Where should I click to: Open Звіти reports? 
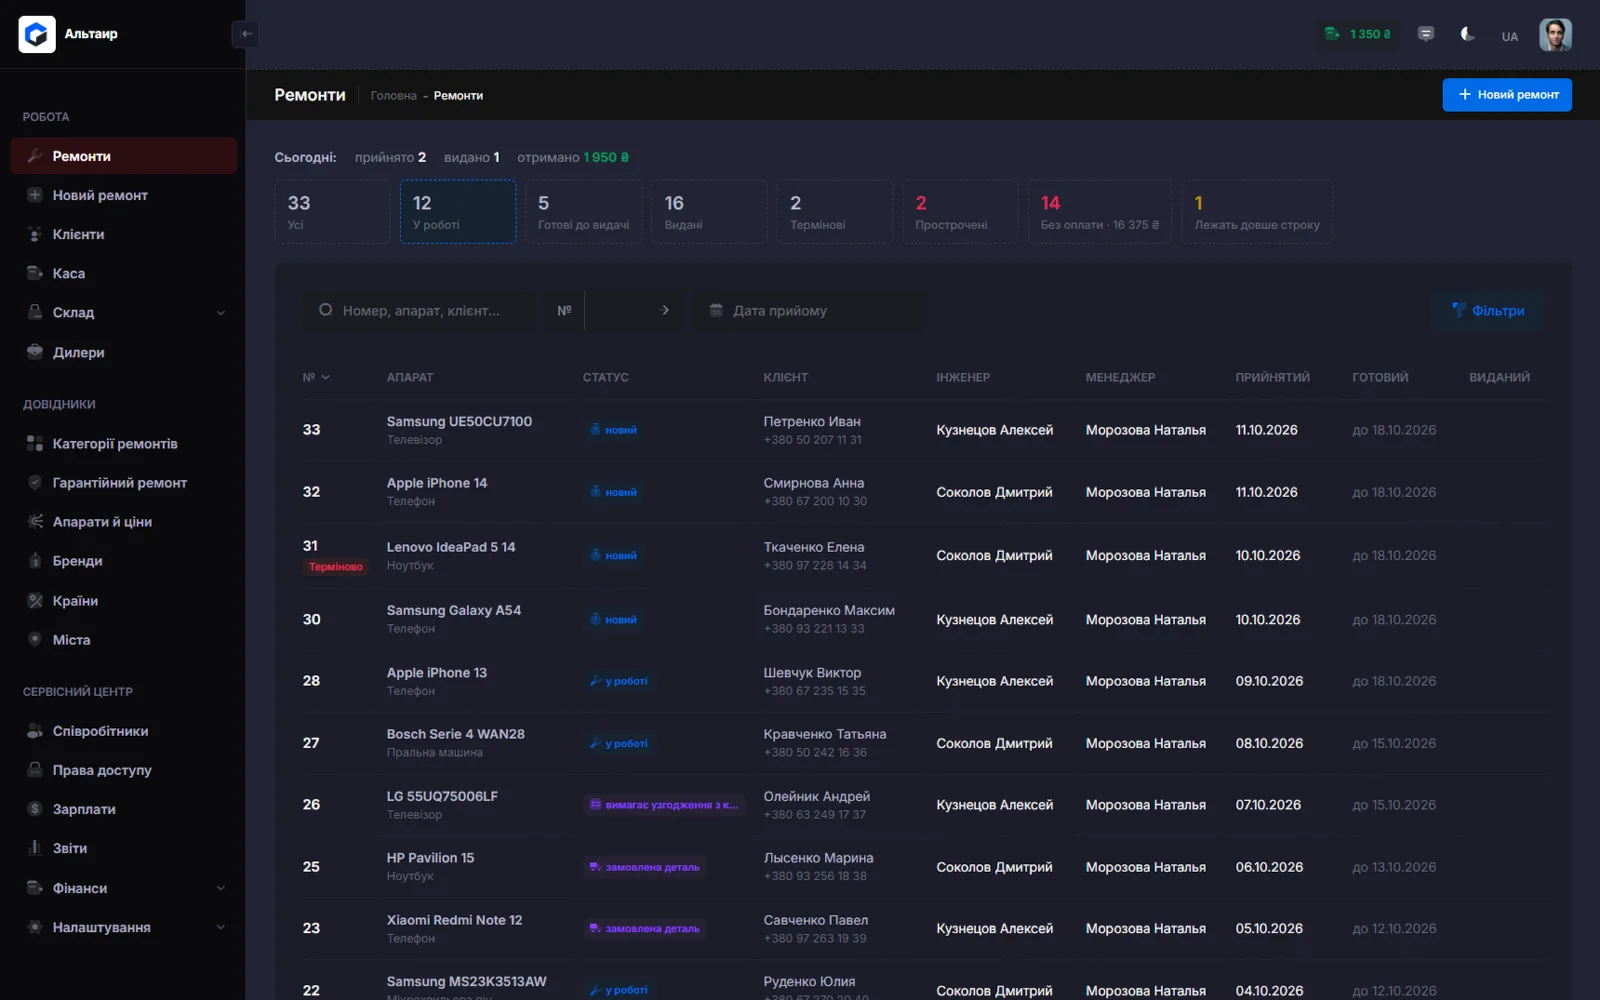(124, 848)
